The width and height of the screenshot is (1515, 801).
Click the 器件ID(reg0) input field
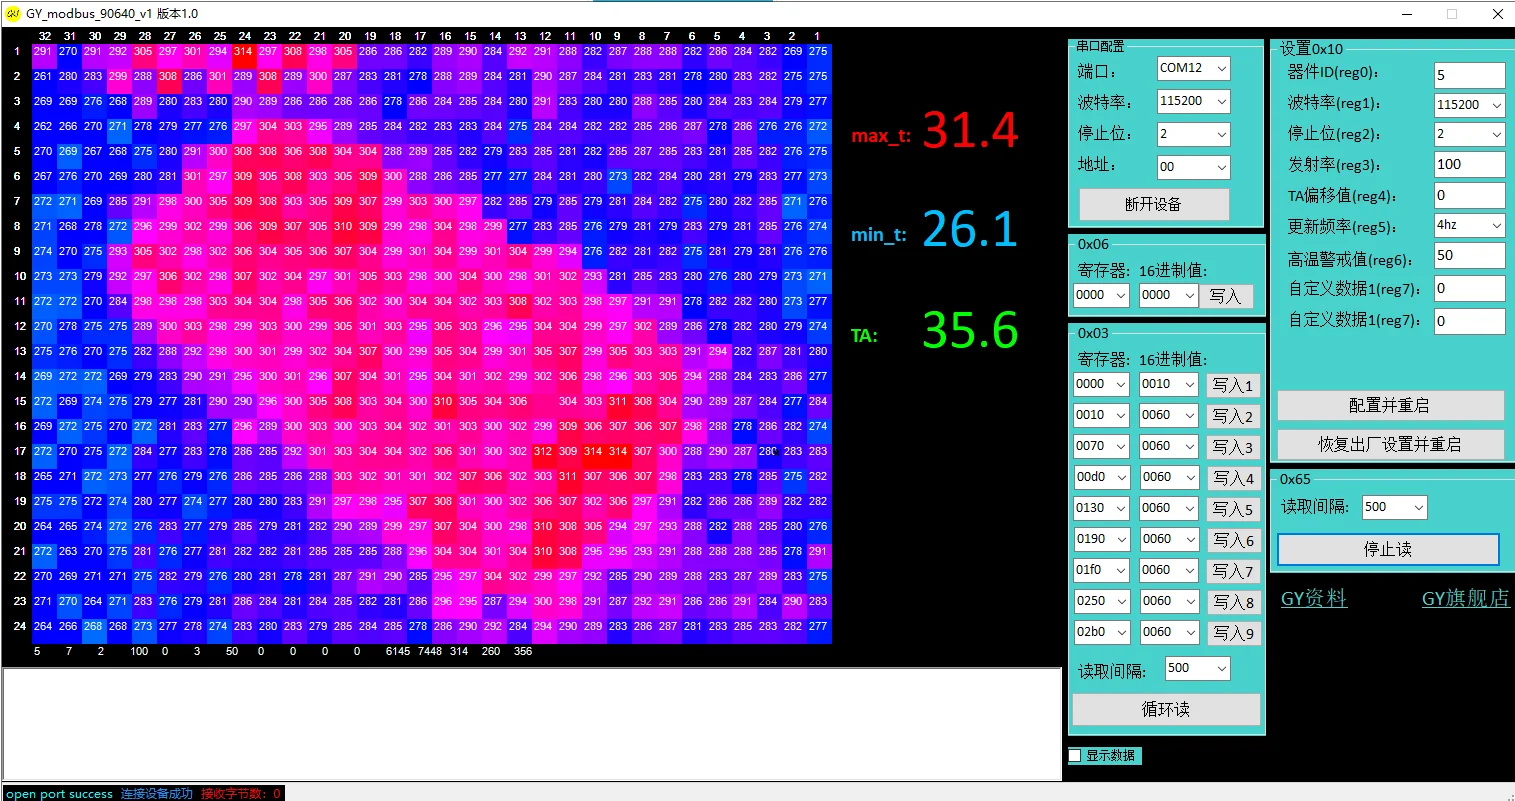coord(1468,75)
